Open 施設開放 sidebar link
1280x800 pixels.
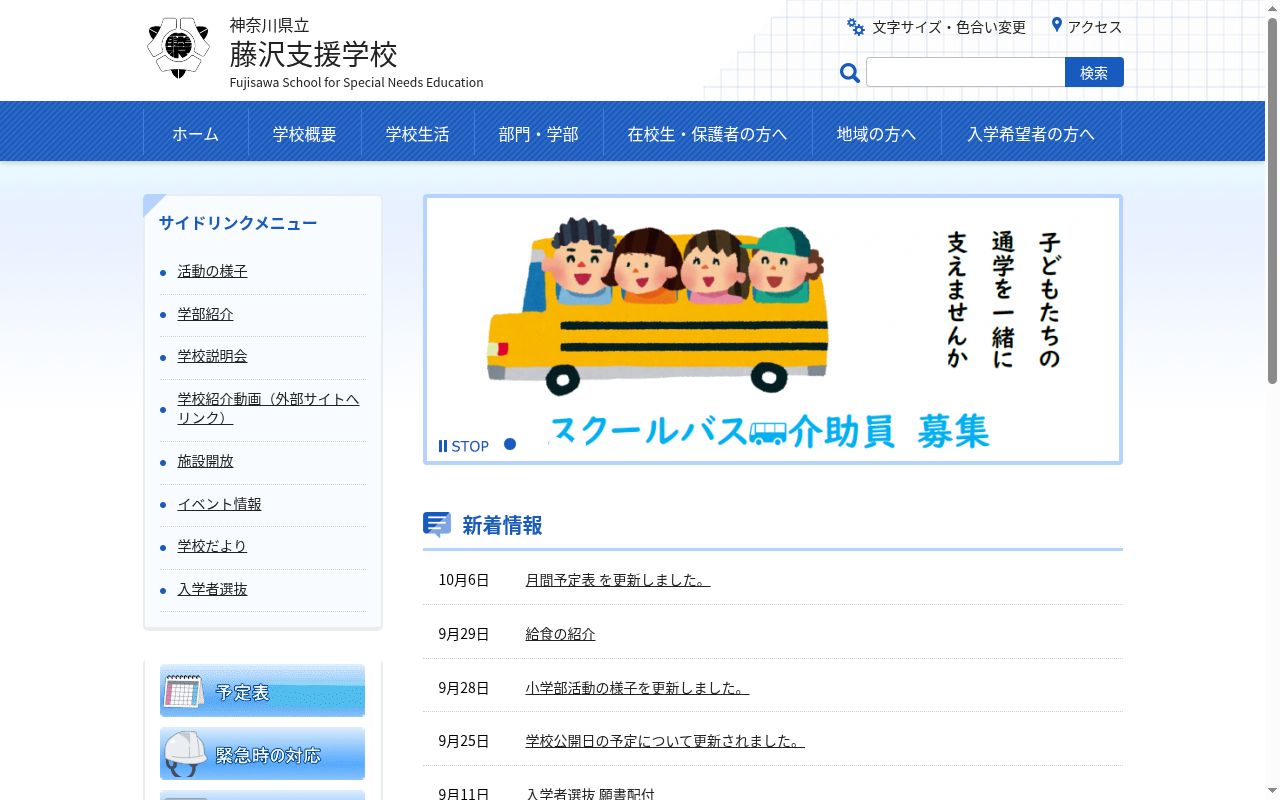tap(206, 461)
